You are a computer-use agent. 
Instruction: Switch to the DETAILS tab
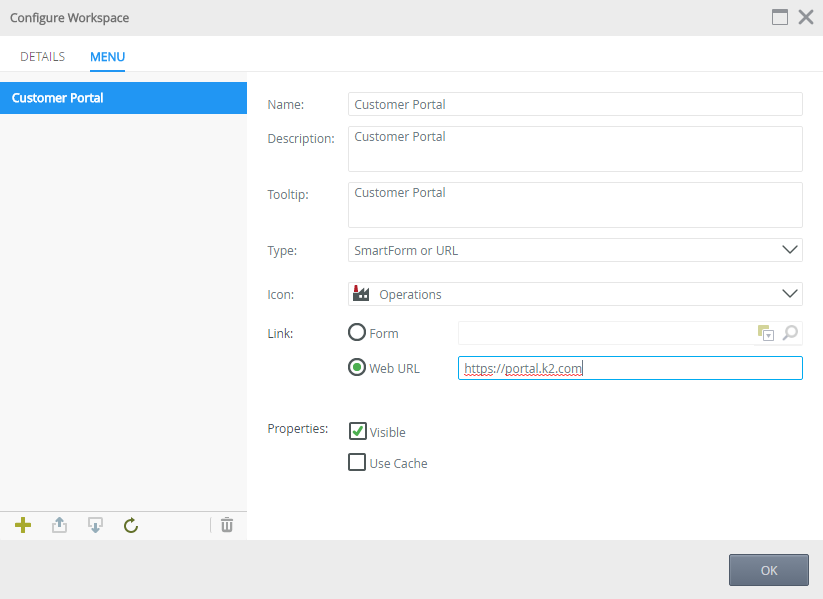(42, 57)
